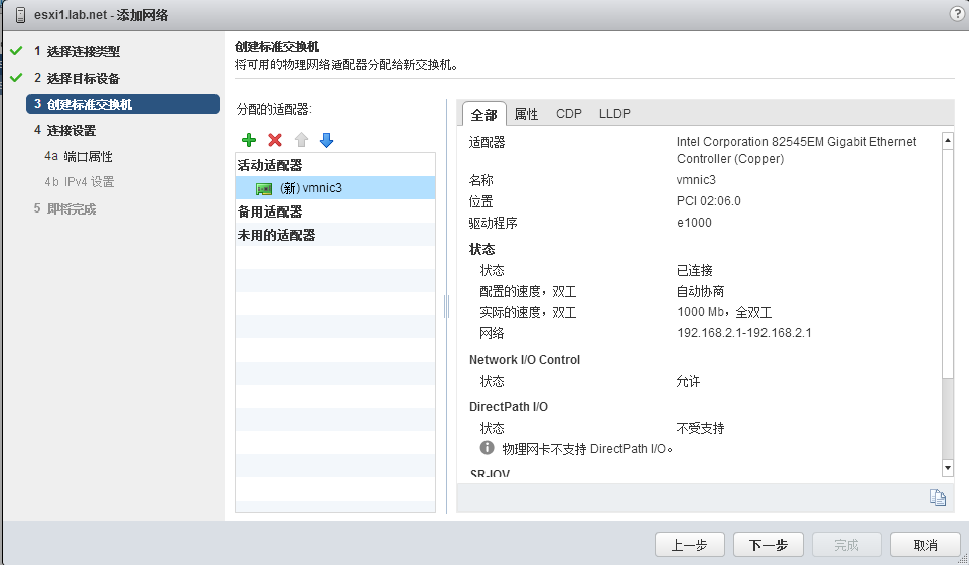
Task: Click the 分配的适配器 label
Action: click(x=274, y=109)
